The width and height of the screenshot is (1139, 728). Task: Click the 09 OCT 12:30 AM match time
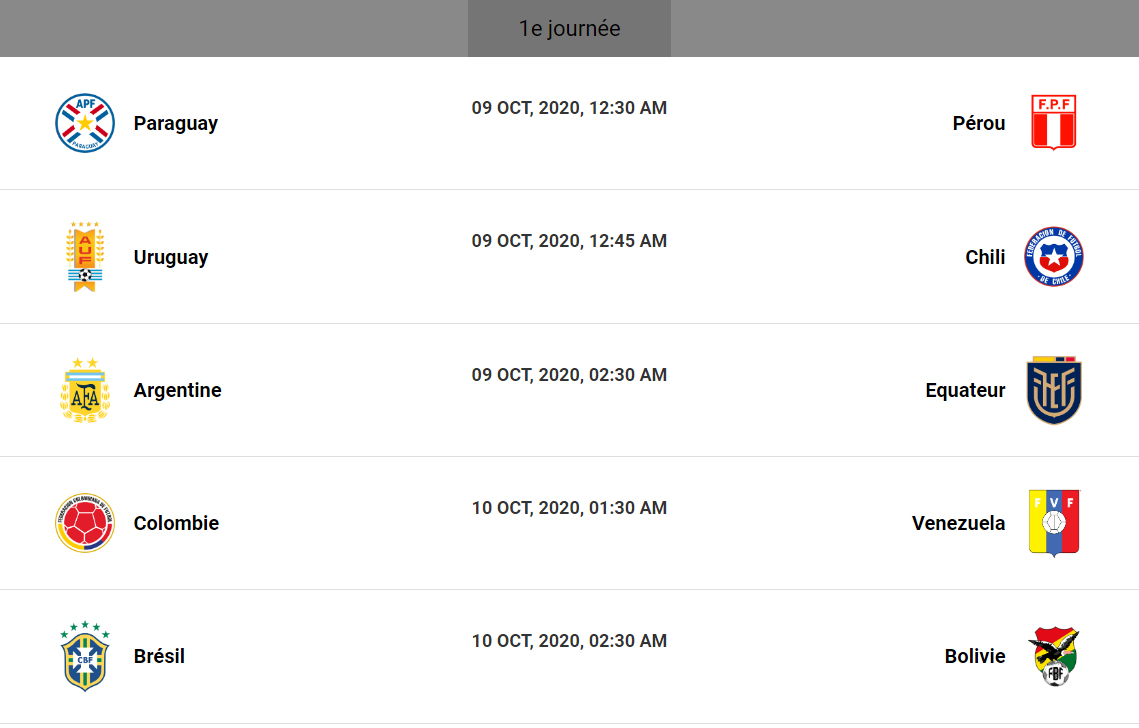569,108
